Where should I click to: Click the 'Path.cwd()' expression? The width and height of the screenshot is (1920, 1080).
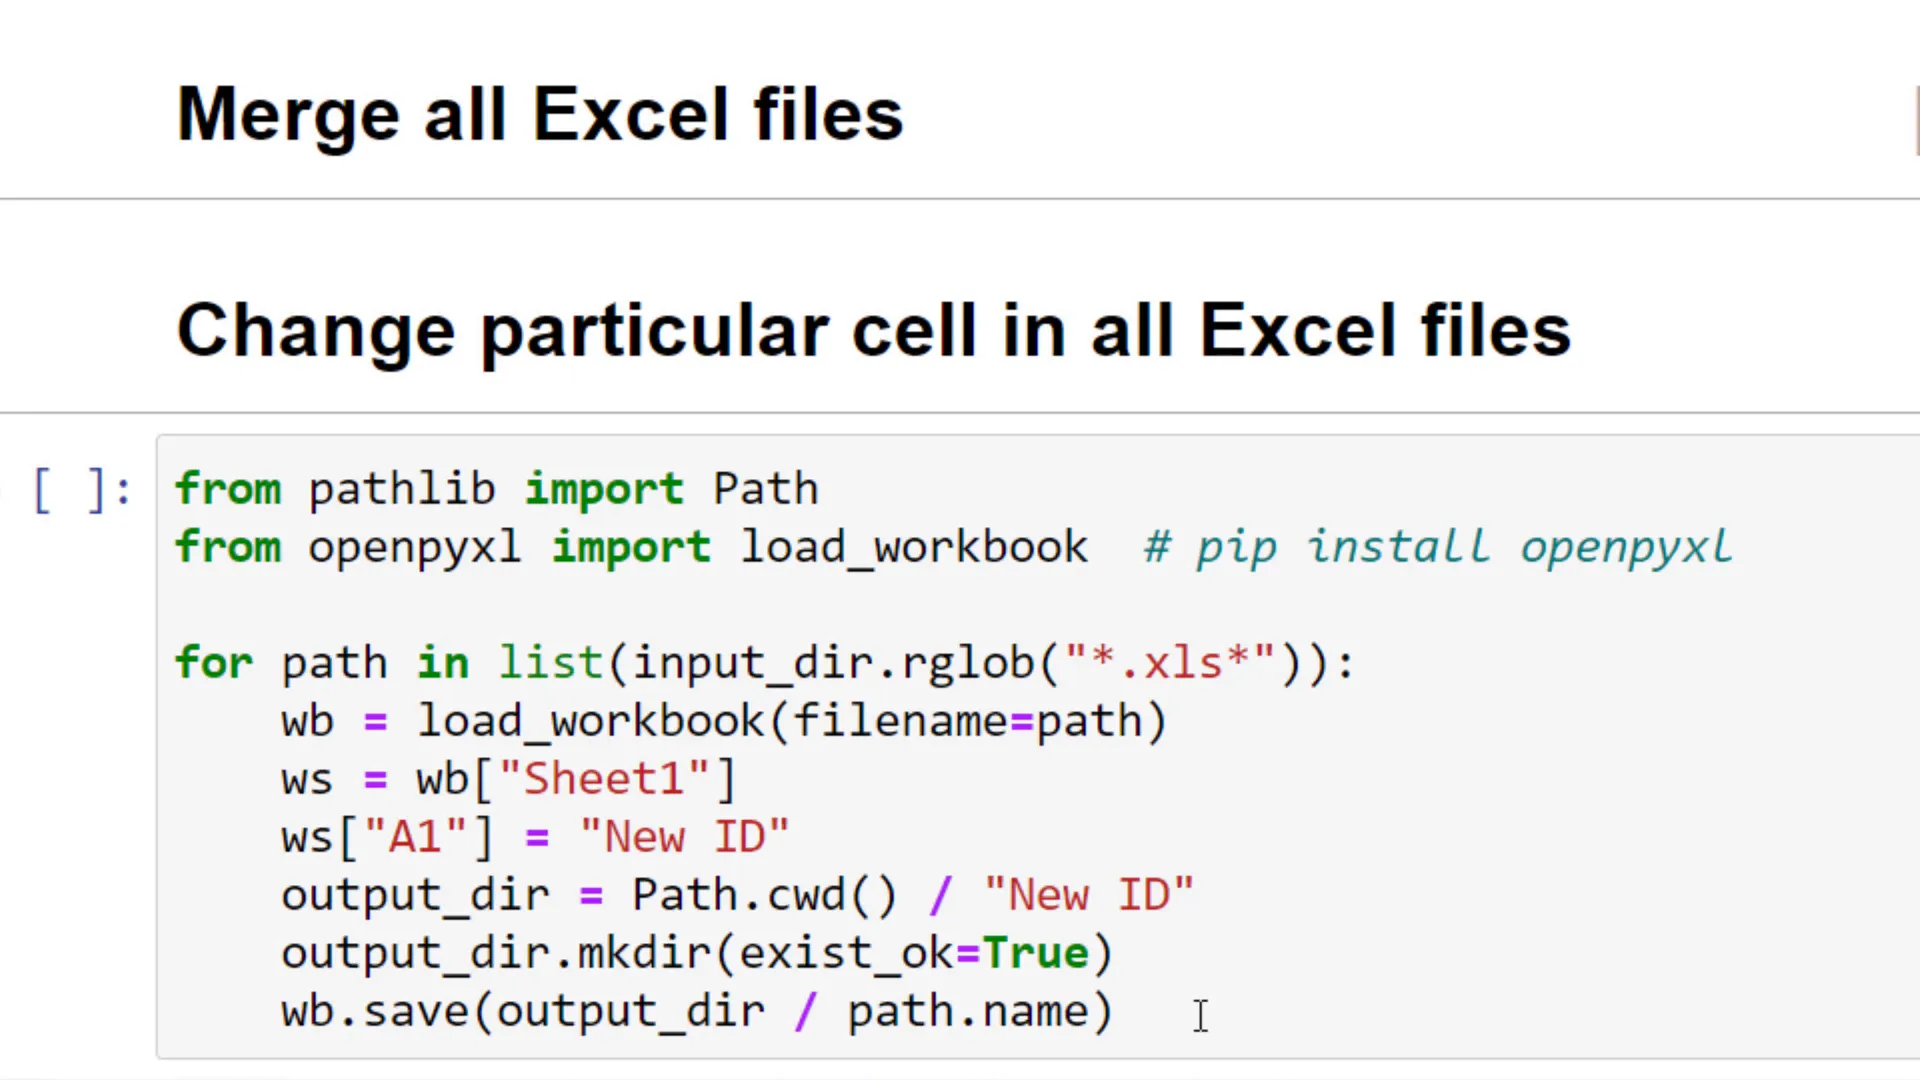point(763,894)
